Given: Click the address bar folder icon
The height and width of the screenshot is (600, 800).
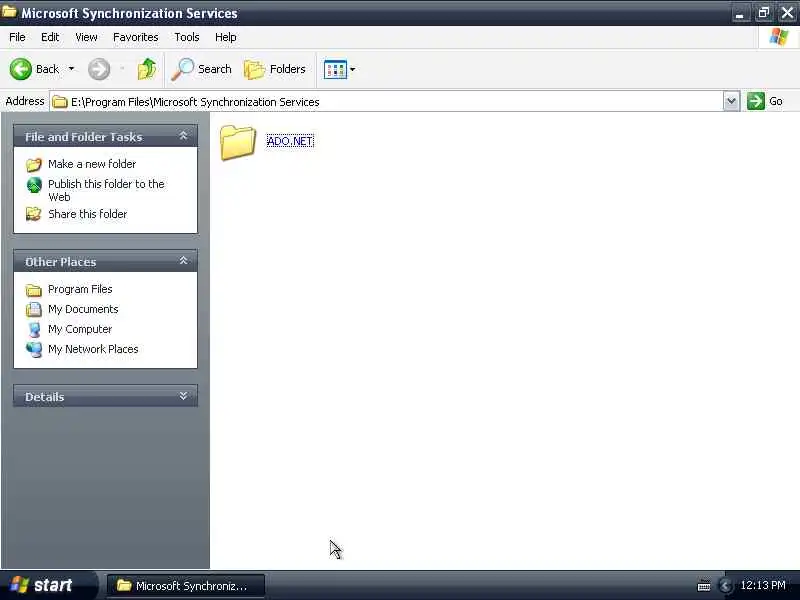Looking at the screenshot, I should tap(60, 102).
